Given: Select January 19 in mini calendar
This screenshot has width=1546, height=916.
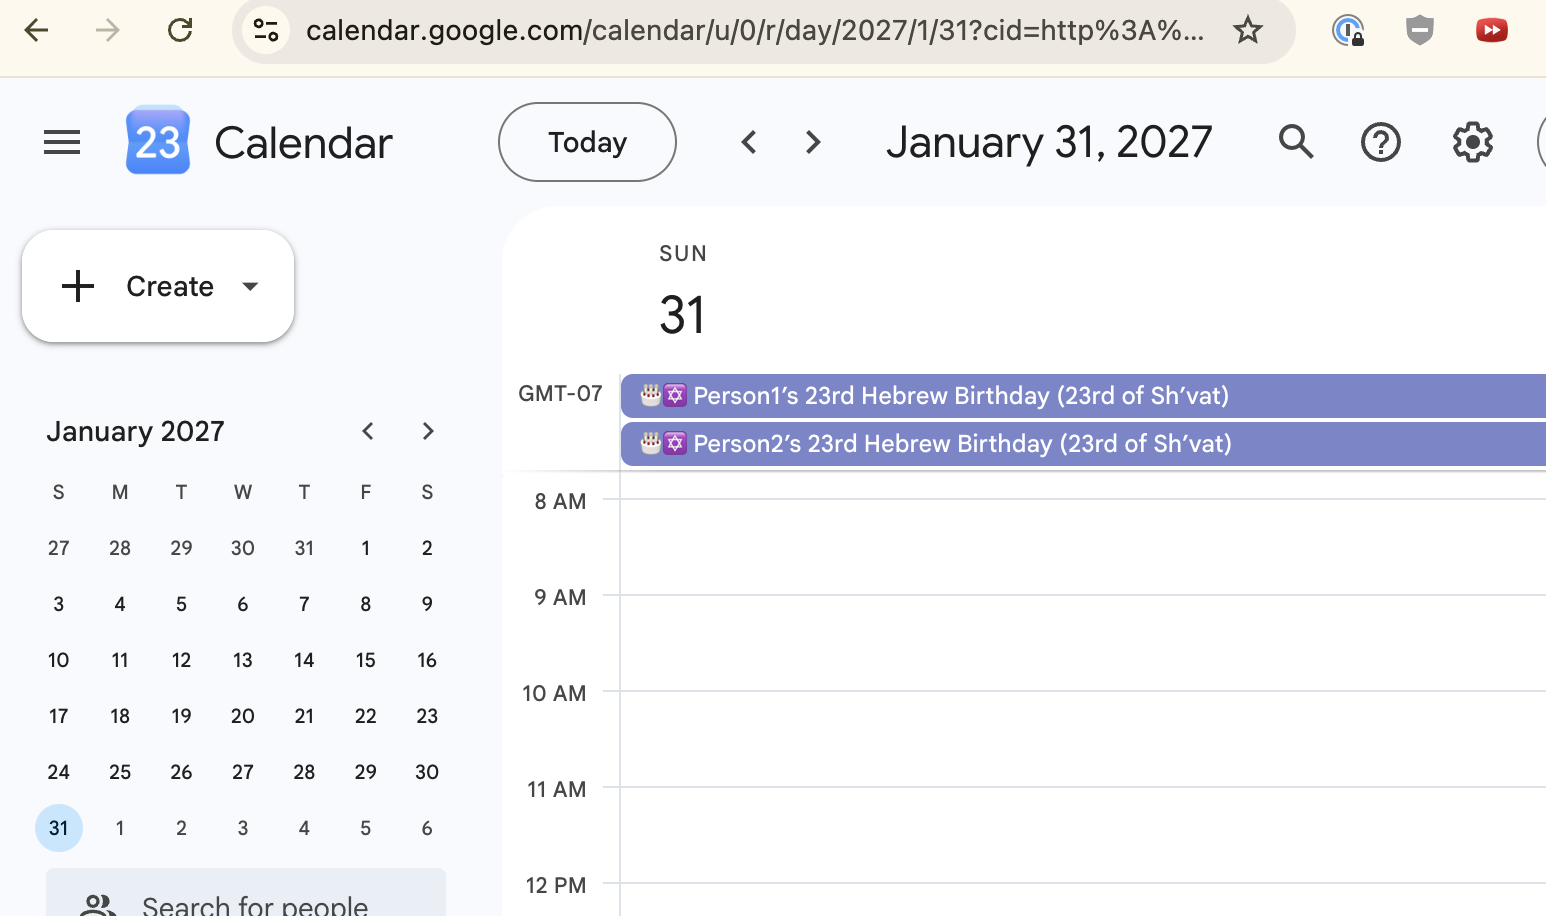Looking at the screenshot, I should tap(181, 716).
